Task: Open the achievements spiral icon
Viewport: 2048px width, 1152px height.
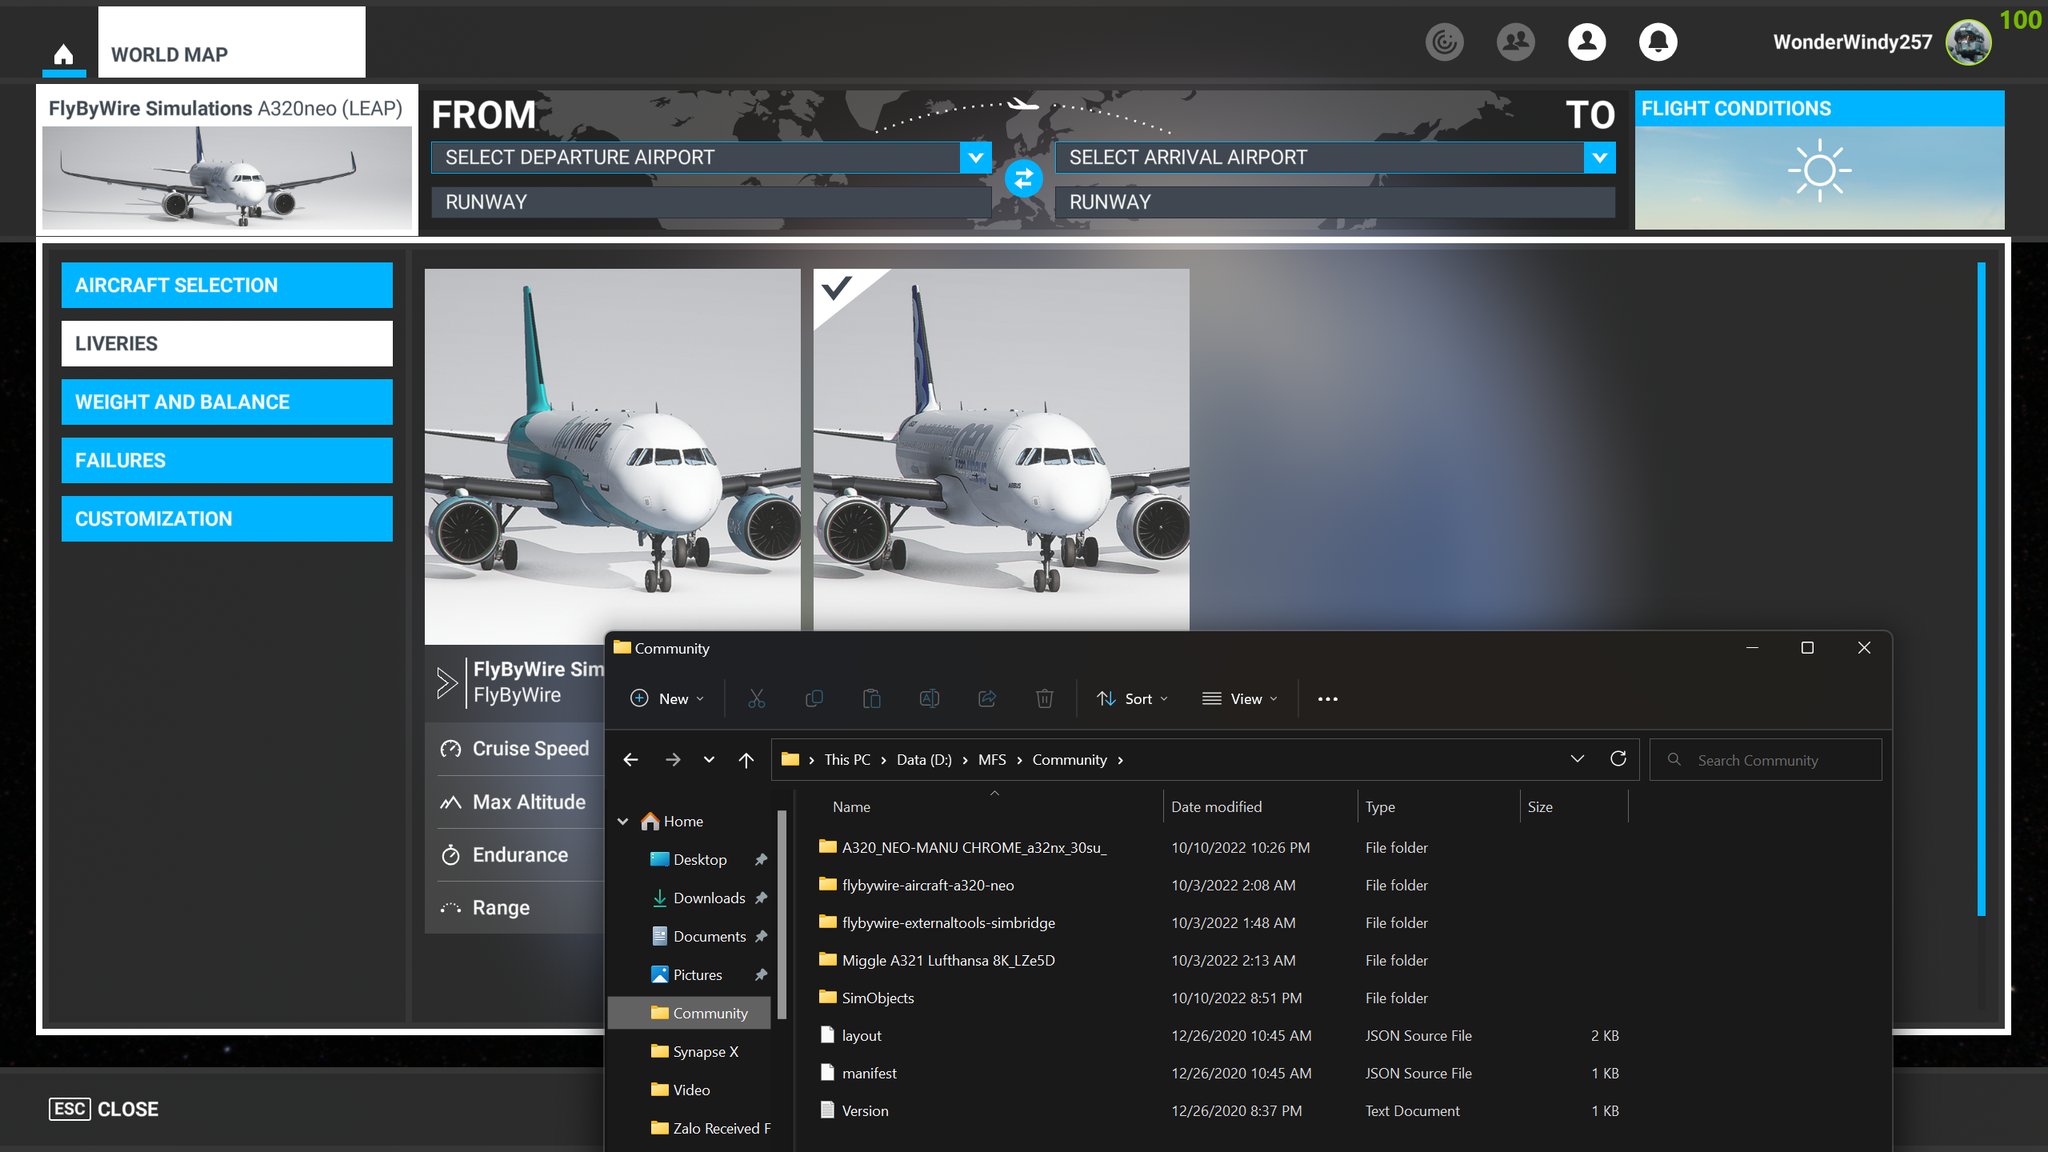Action: pos(1444,42)
